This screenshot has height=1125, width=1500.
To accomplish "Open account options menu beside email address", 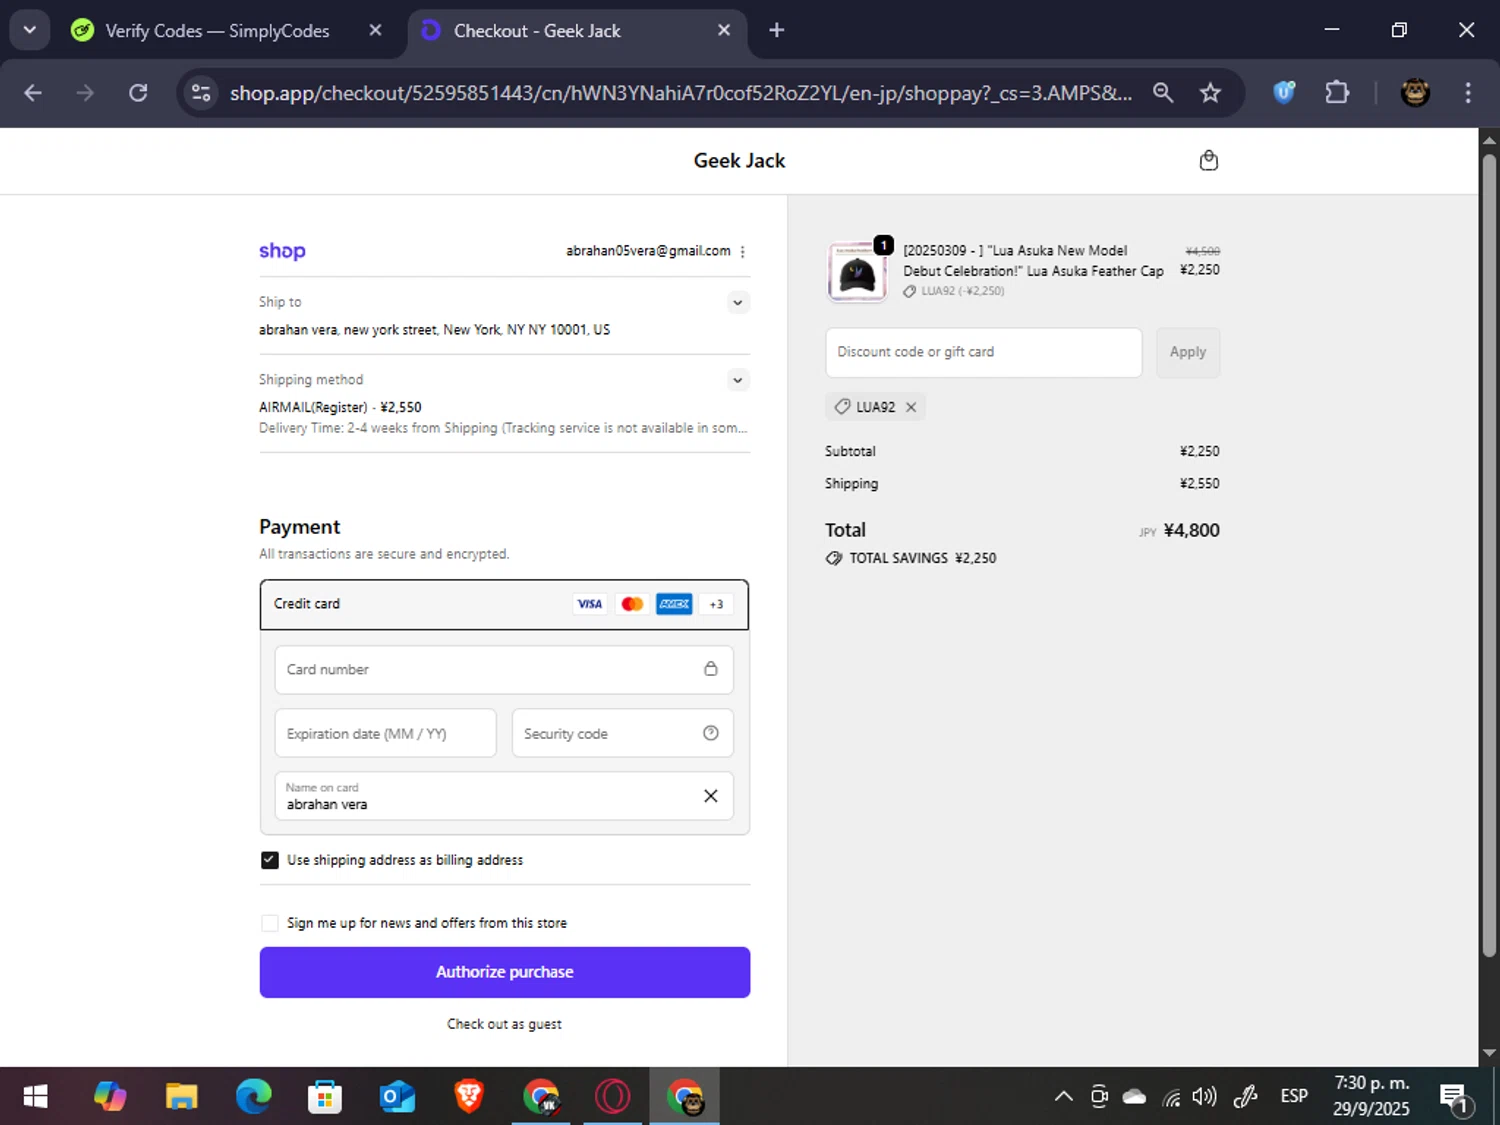I will click(742, 252).
